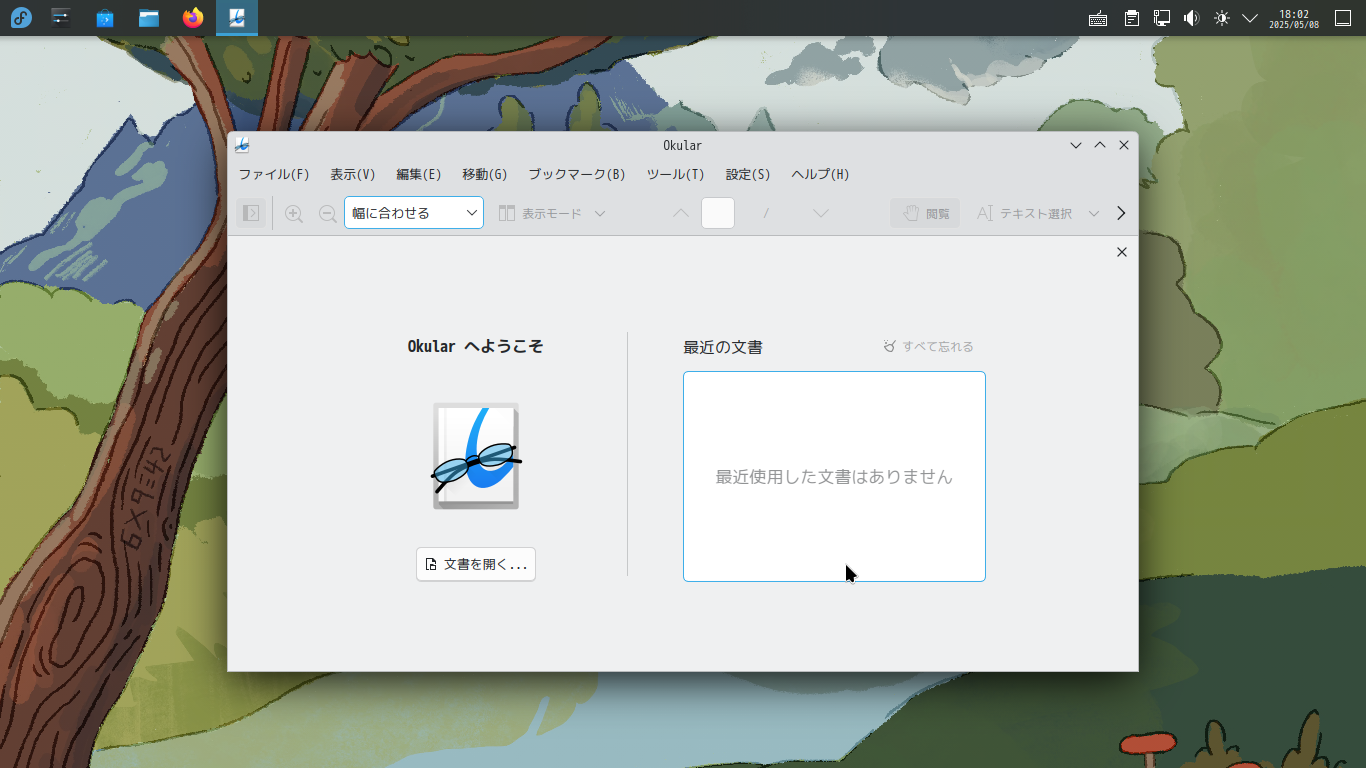Go to next page with down arrow
Screen dimensions: 1366x768
pos(821,213)
